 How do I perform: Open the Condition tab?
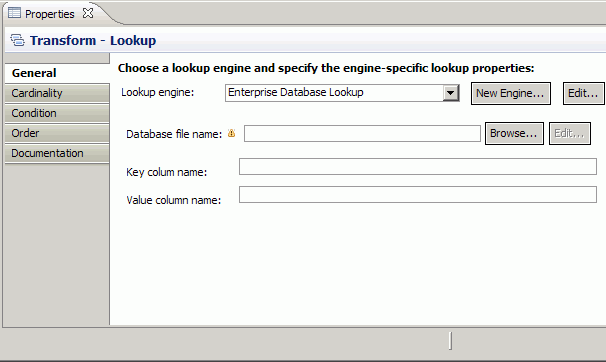click(x=57, y=113)
